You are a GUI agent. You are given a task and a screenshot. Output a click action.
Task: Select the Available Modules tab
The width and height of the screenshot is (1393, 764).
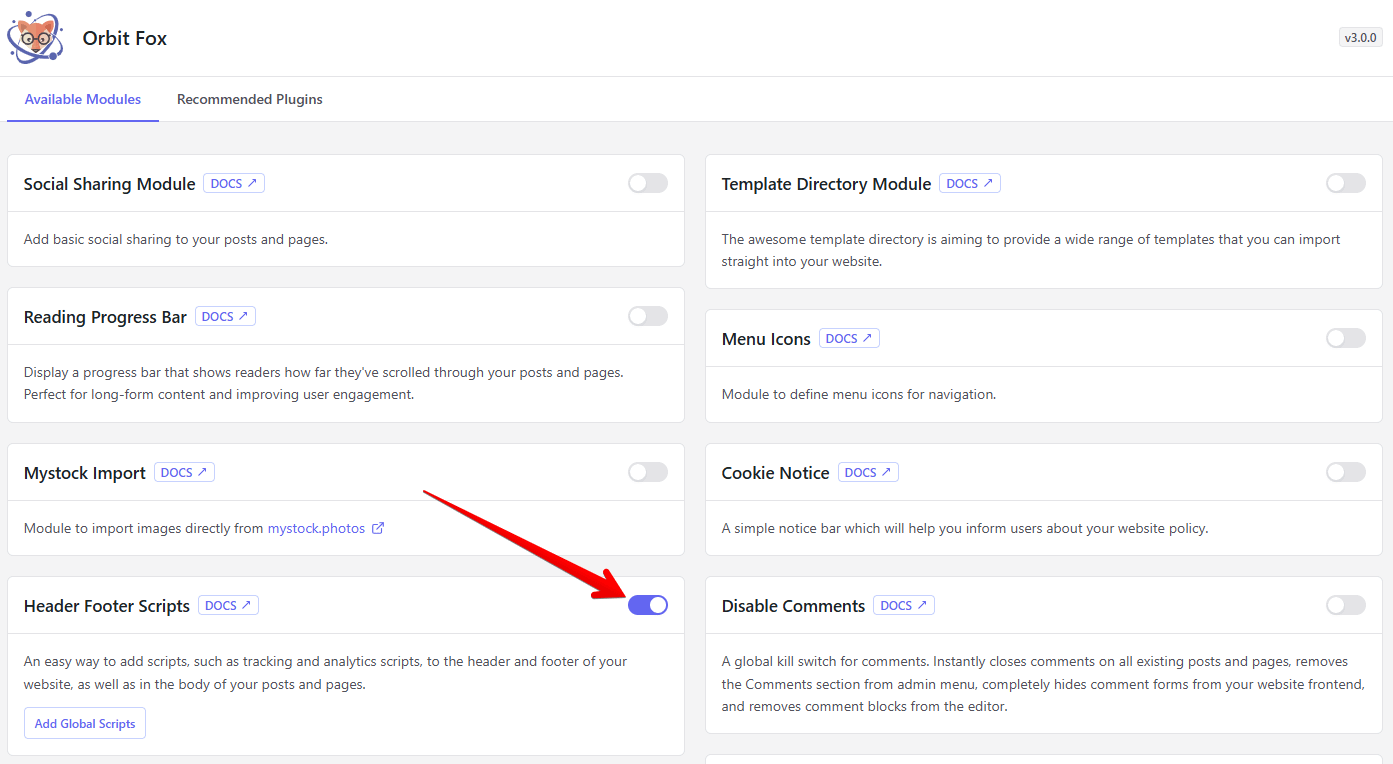coord(83,100)
